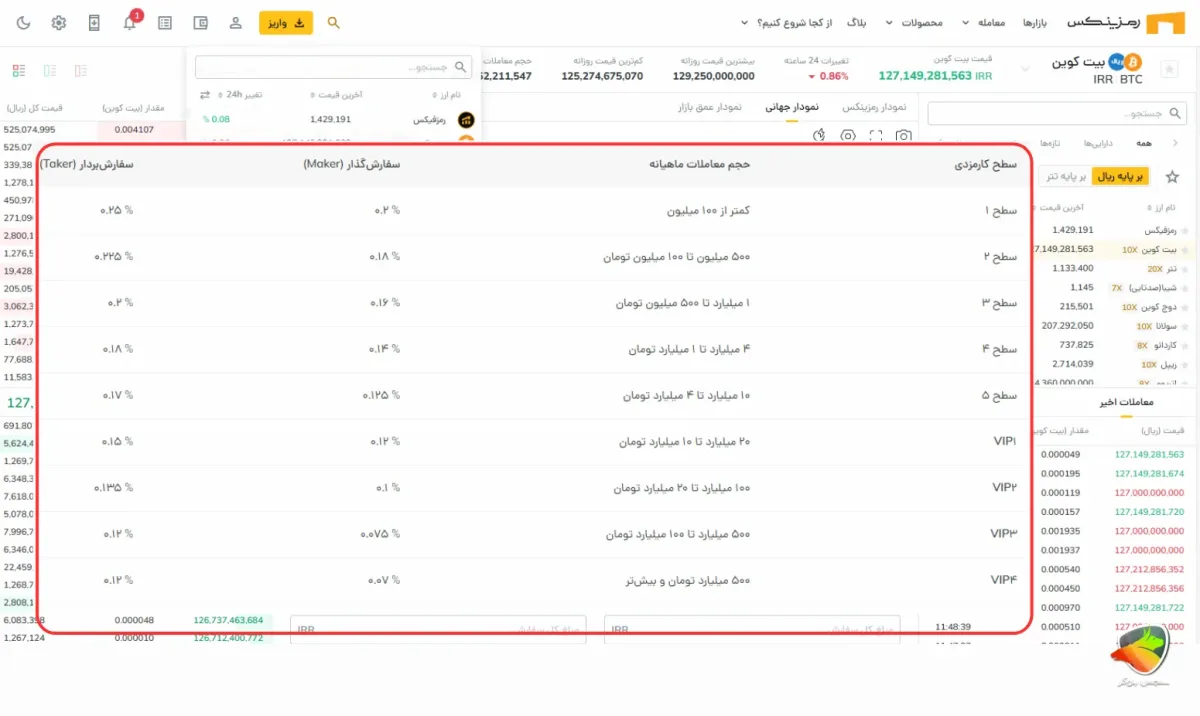Click the VIP۴ fee level cell
This screenshot has height=716, width=1200.
[1004, 580]
